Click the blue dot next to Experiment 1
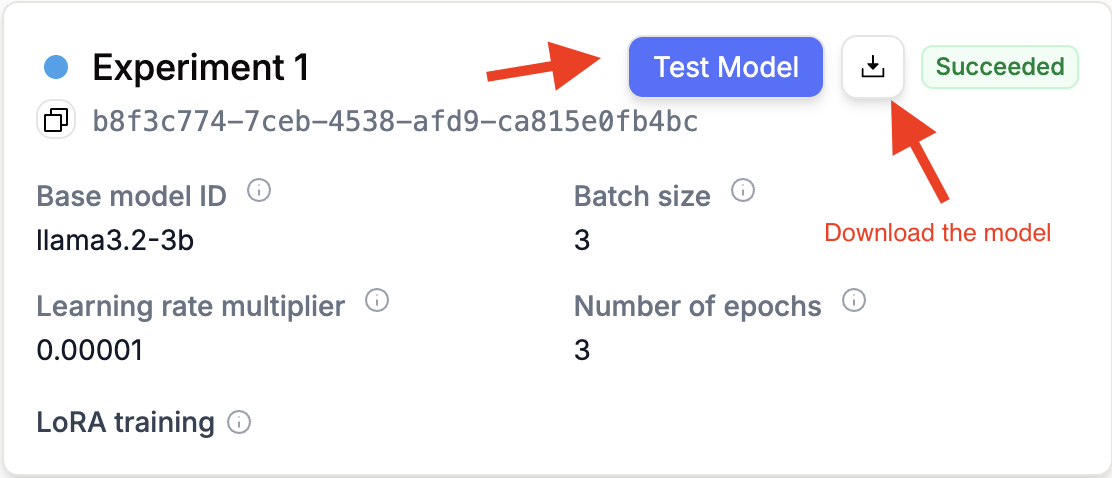1112x478 pixels. pyautogui.click(x=56, y=67)
